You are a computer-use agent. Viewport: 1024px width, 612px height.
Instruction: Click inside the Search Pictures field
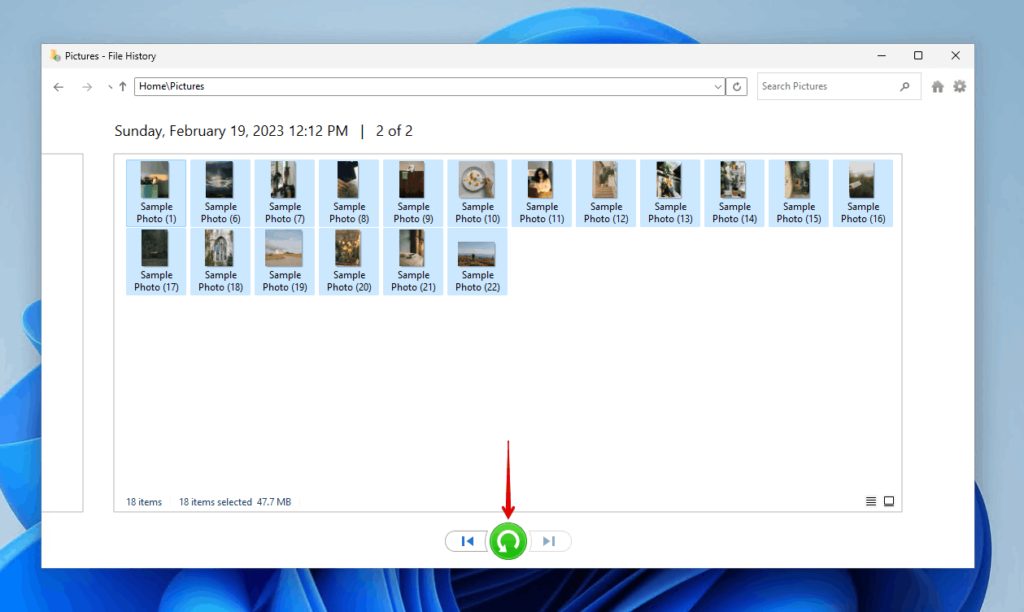coord(820,86)
